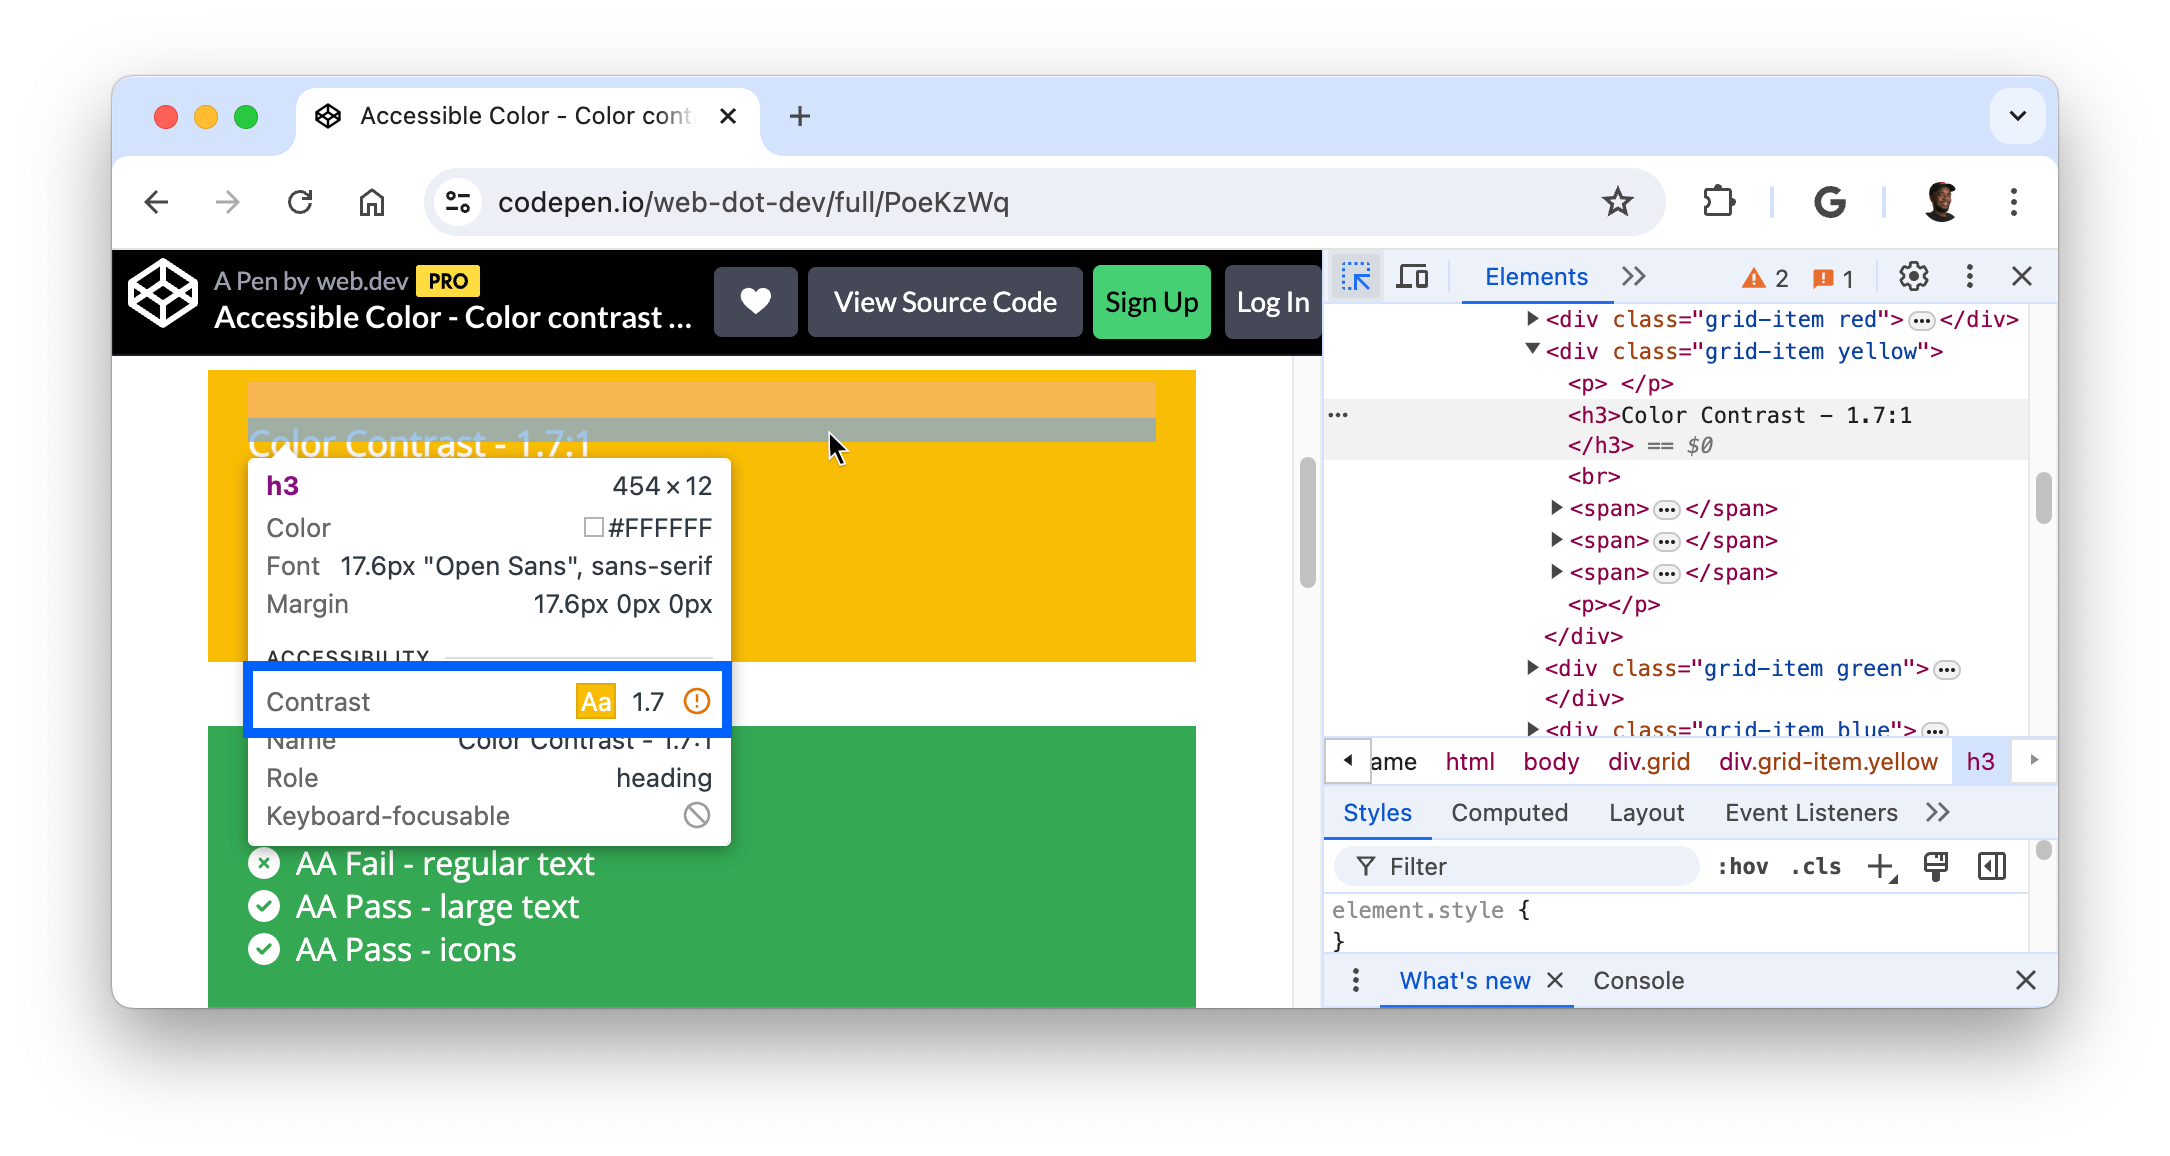Click the Elements panel tab
Screen dimensions: 2170x1156
(x=1536, y=276)
